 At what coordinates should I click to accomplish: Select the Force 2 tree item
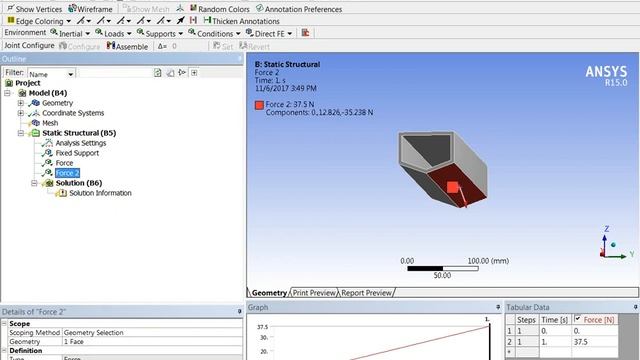tap(67, 173)
